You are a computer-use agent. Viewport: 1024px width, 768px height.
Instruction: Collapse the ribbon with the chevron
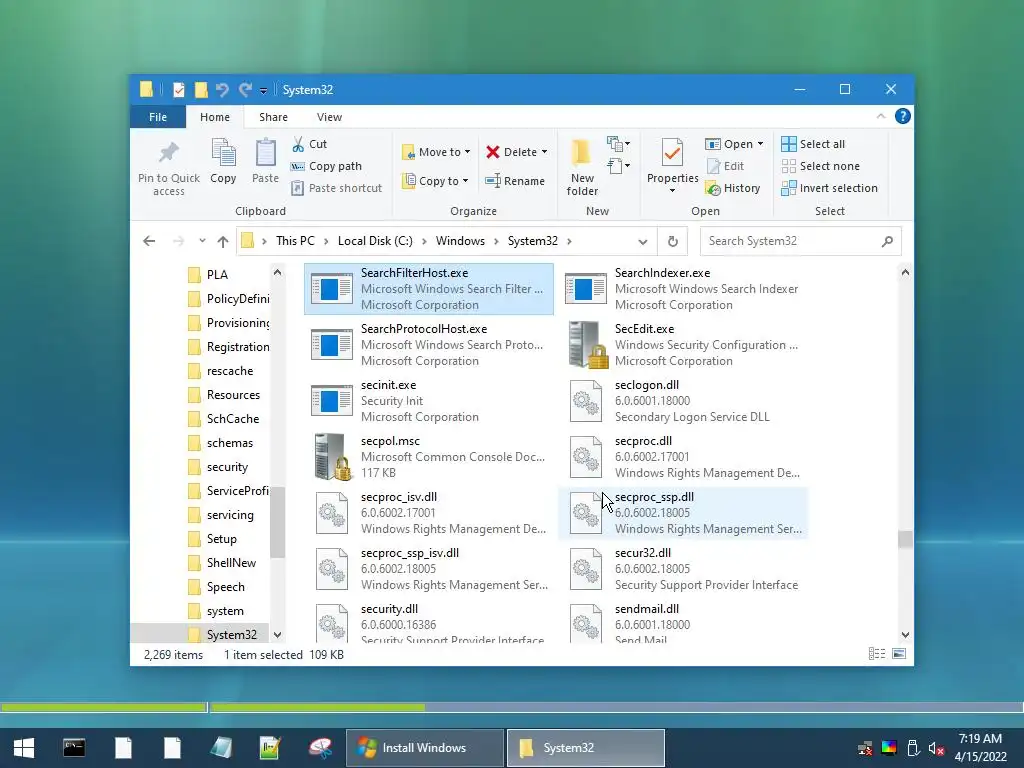[881, 116]
